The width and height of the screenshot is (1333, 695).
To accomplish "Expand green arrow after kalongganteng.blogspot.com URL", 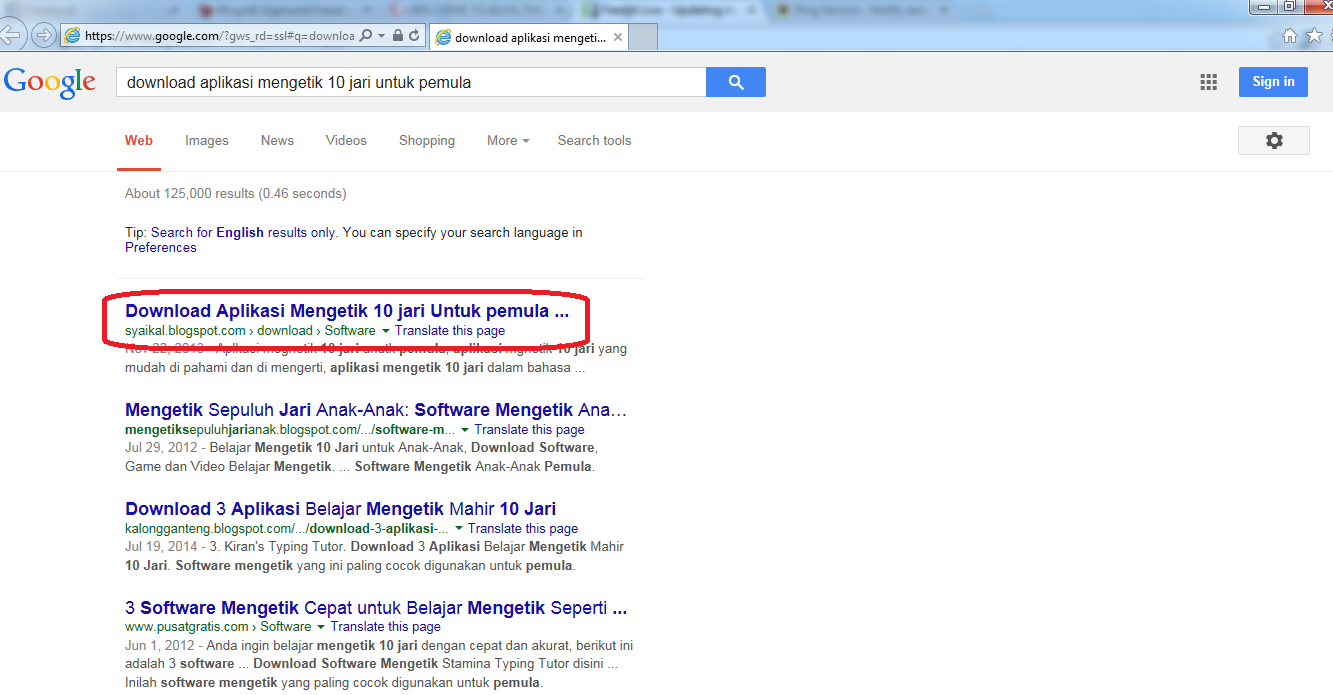I will point(458,529).
